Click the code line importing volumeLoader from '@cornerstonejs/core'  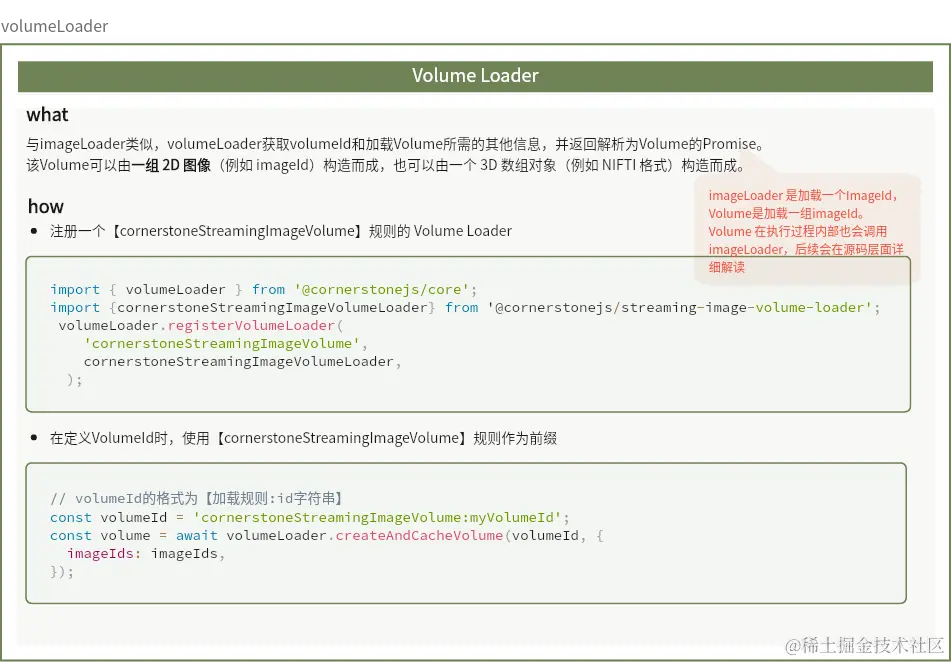pos(264,289)
